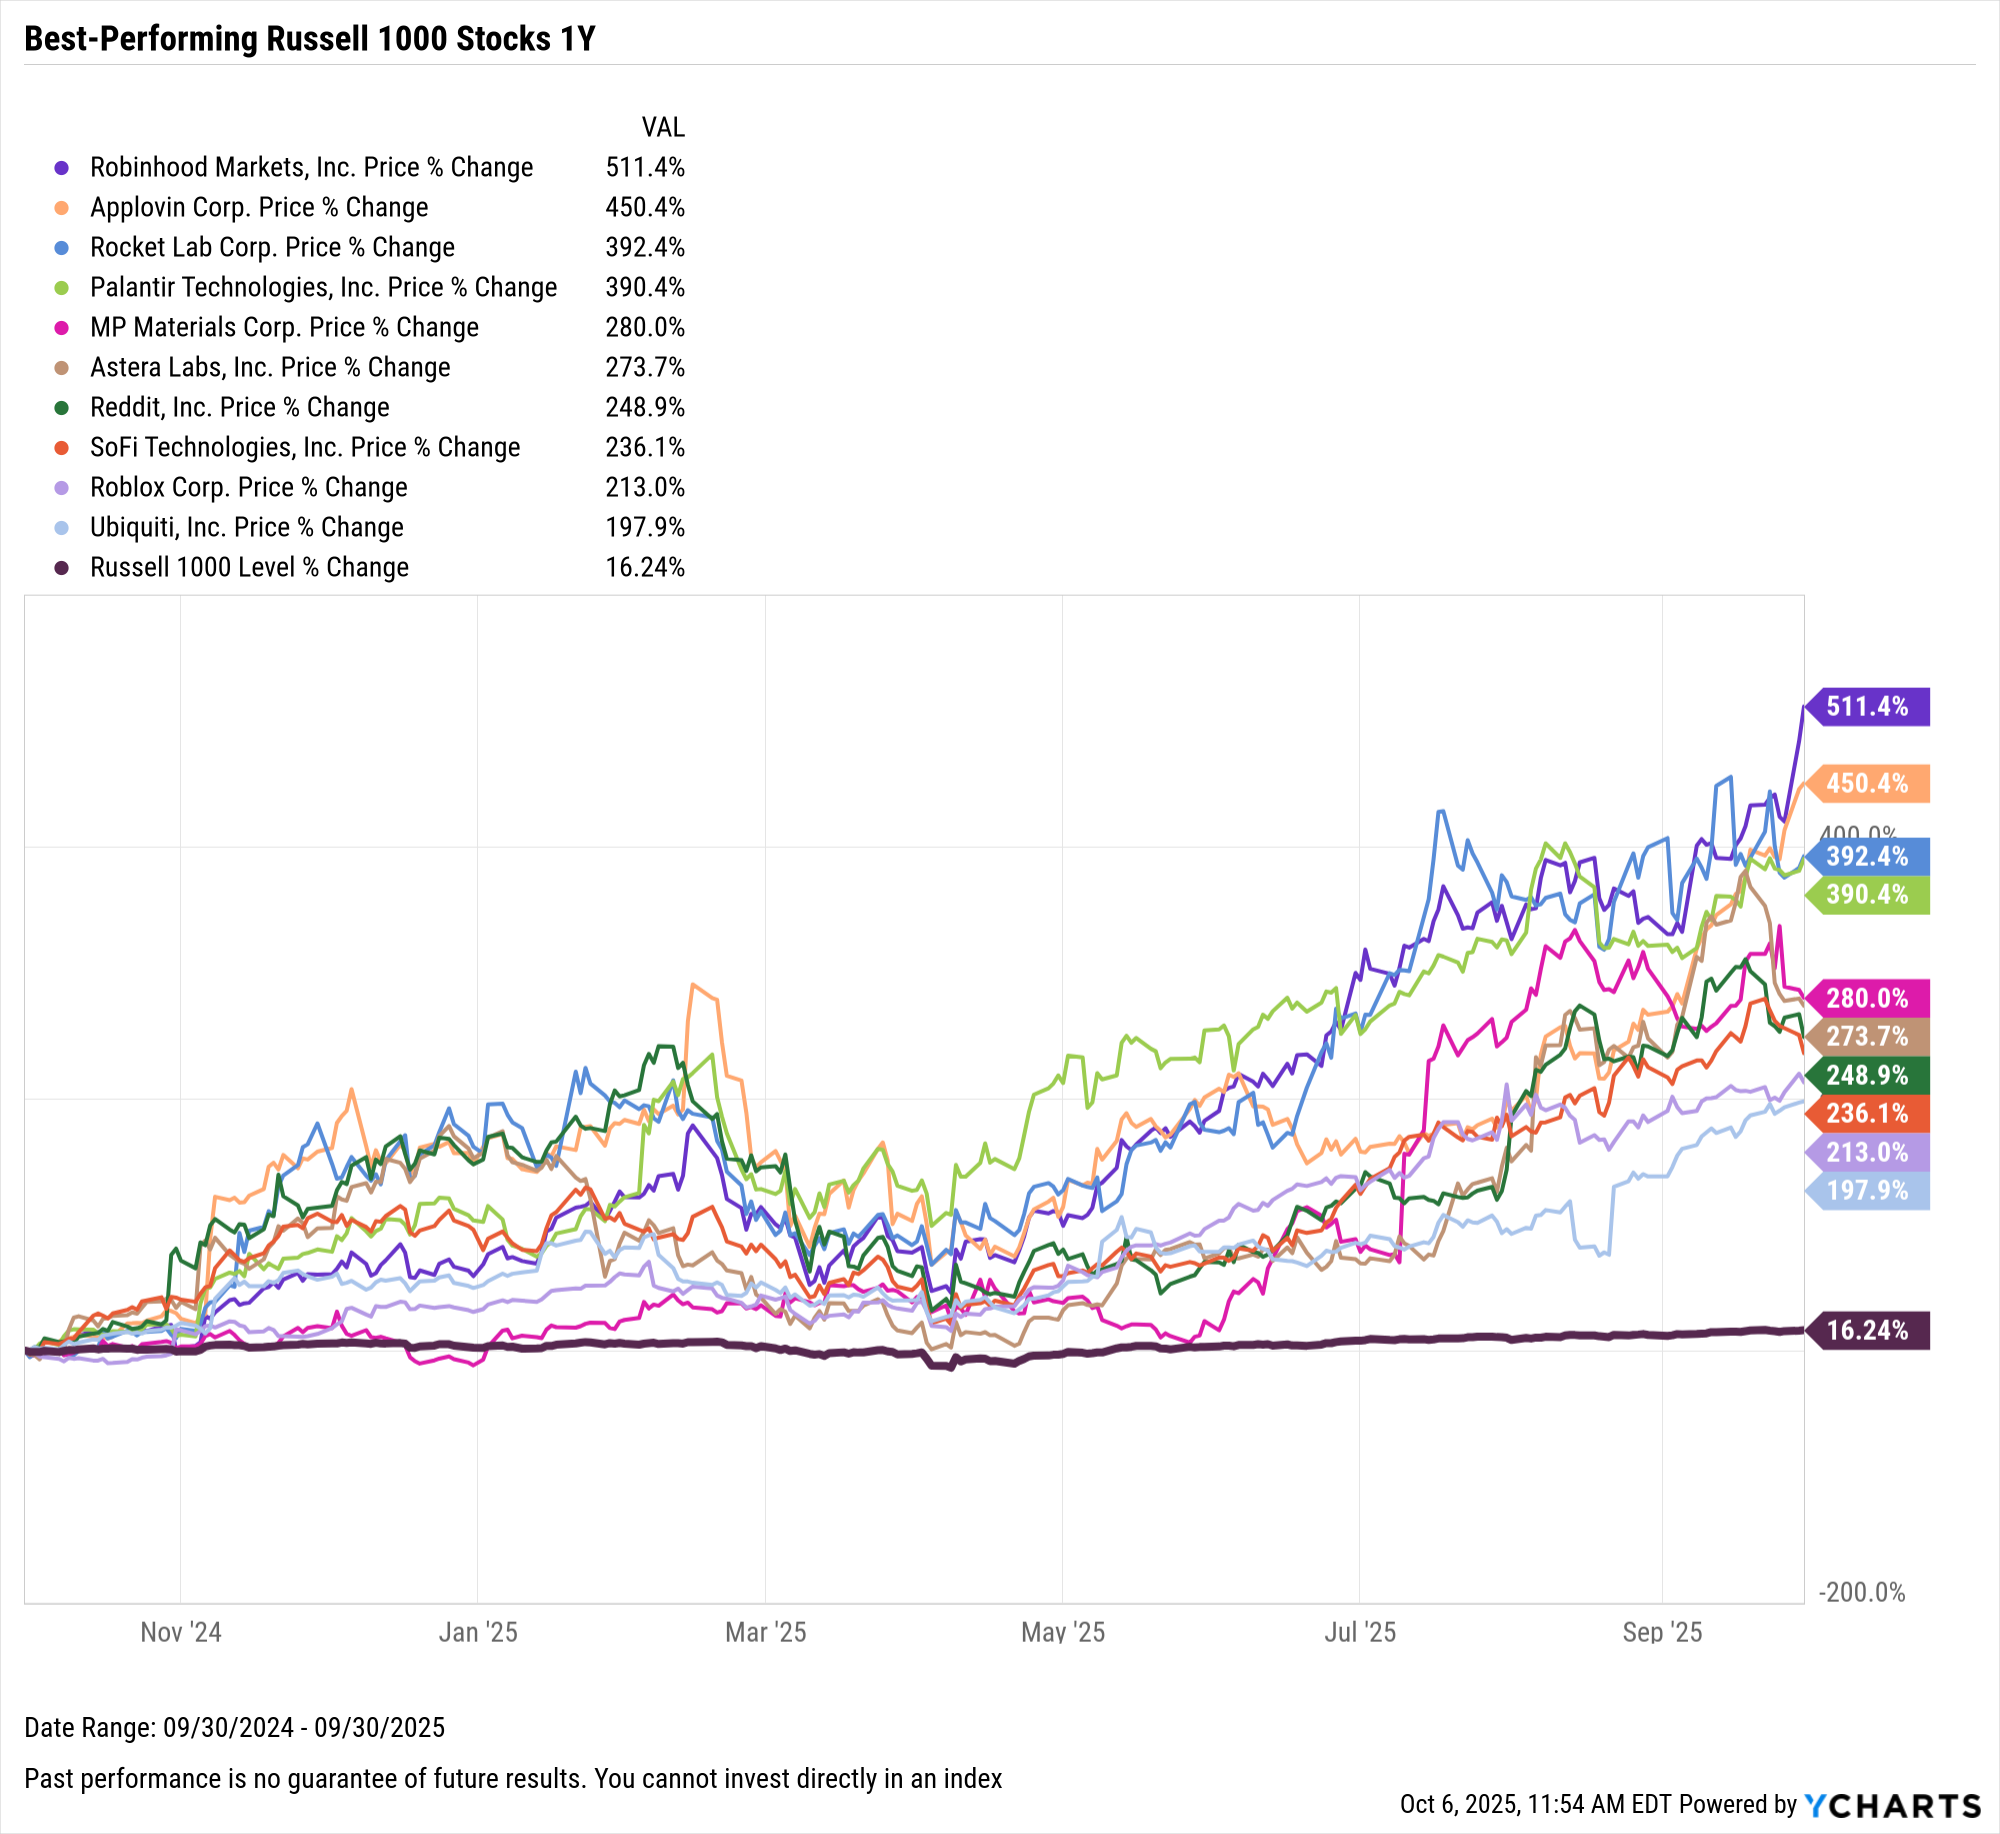Click the VAL column header
Screen dimensions: 2000x1834
[x=663, y=128]
